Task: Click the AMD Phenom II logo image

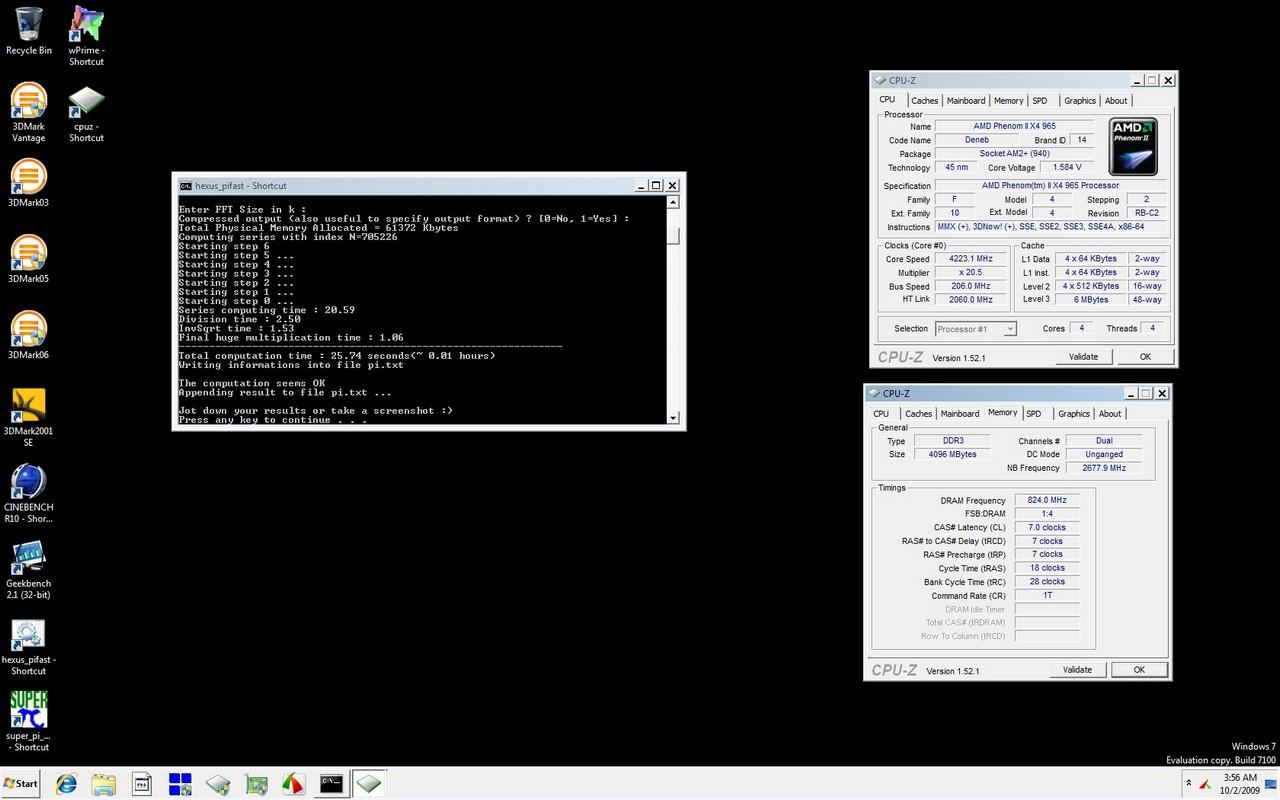Action: point(1134,145)
